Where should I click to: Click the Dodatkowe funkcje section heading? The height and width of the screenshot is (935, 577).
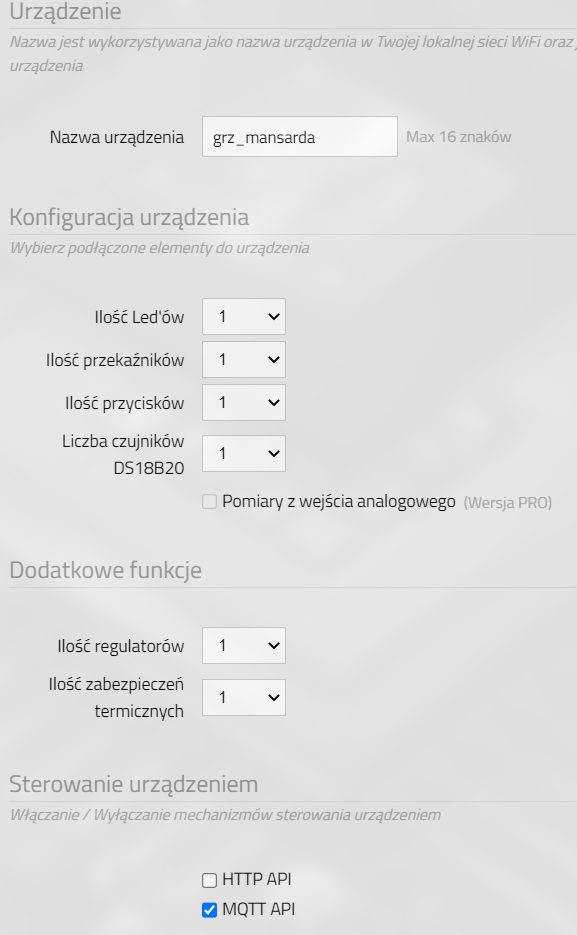(x=106, y=570)
